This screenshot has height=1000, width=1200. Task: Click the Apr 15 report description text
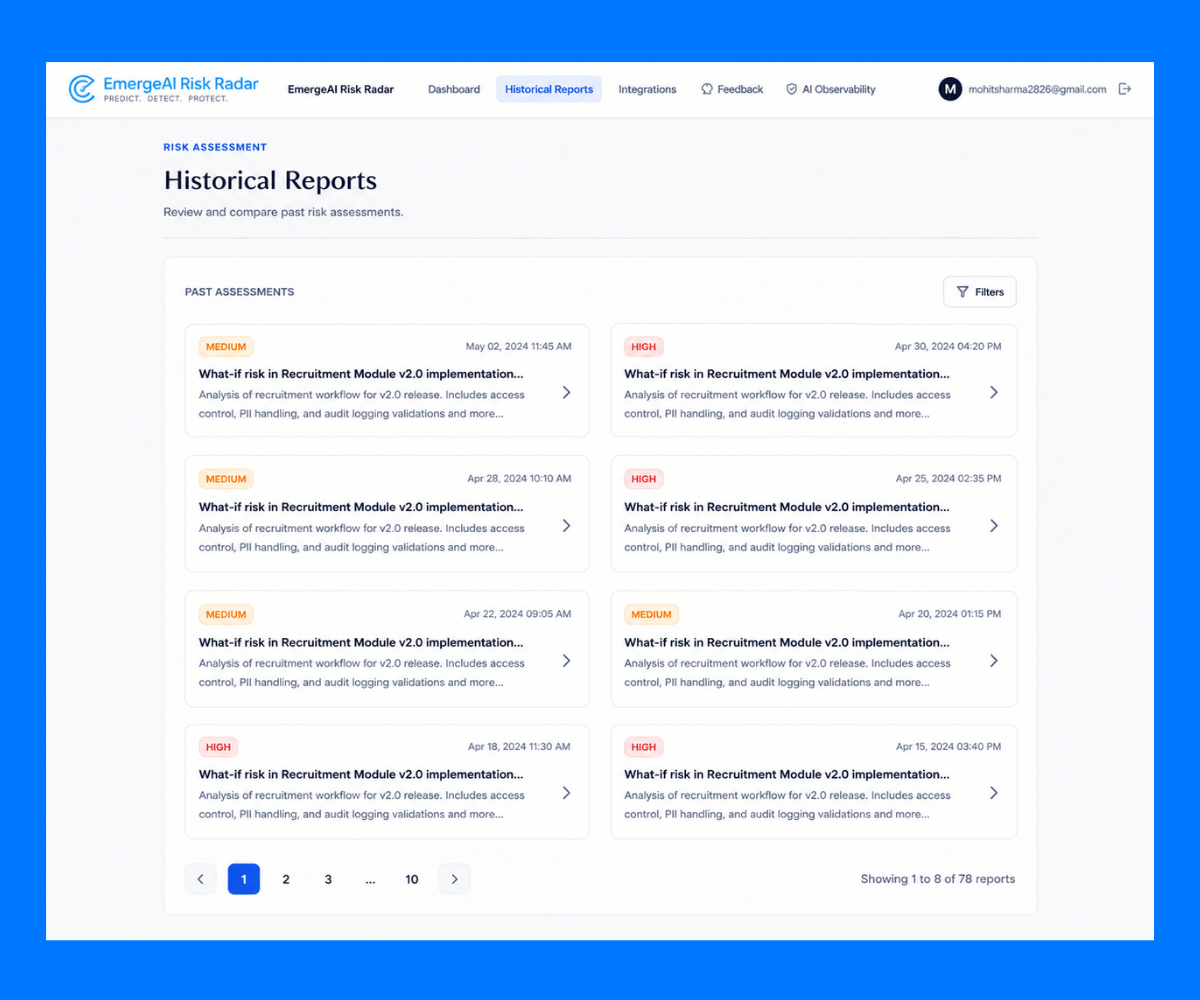pyautogui.click(x=788, y=805)
